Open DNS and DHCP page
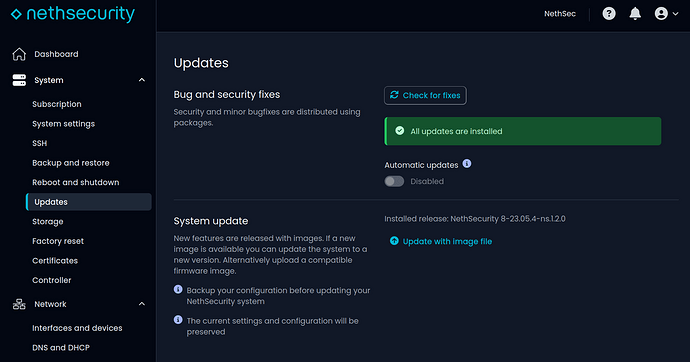 click(x=61, y=347)
